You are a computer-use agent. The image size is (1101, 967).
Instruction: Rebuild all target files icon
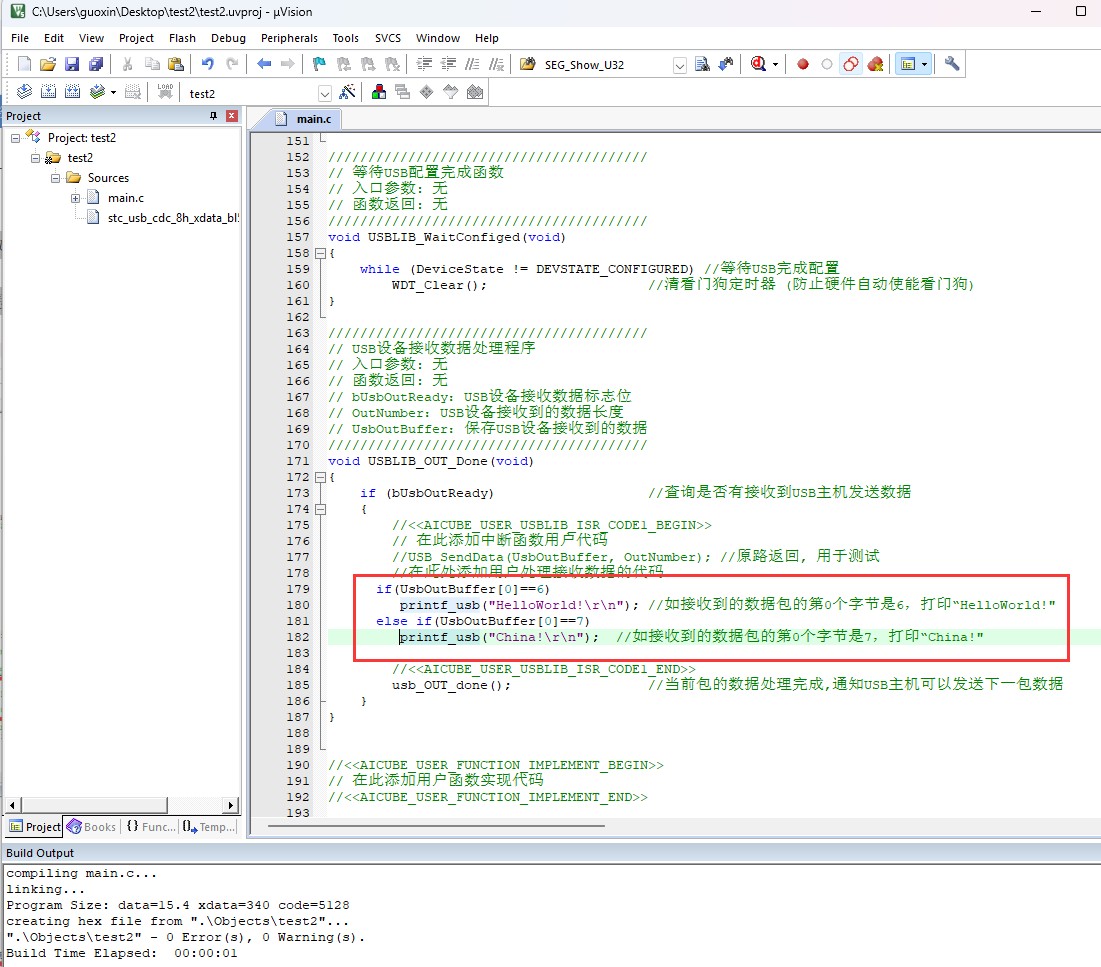click(72, 92)
